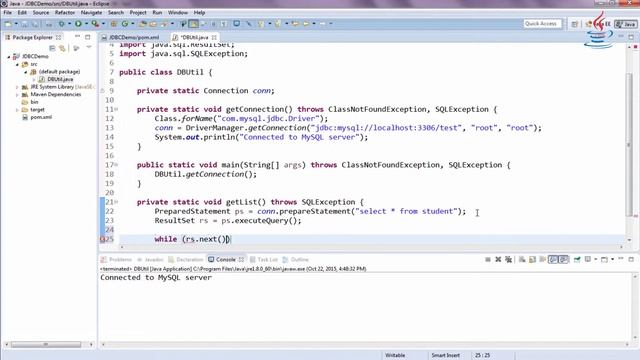Open the Run menu

point(157,13)
